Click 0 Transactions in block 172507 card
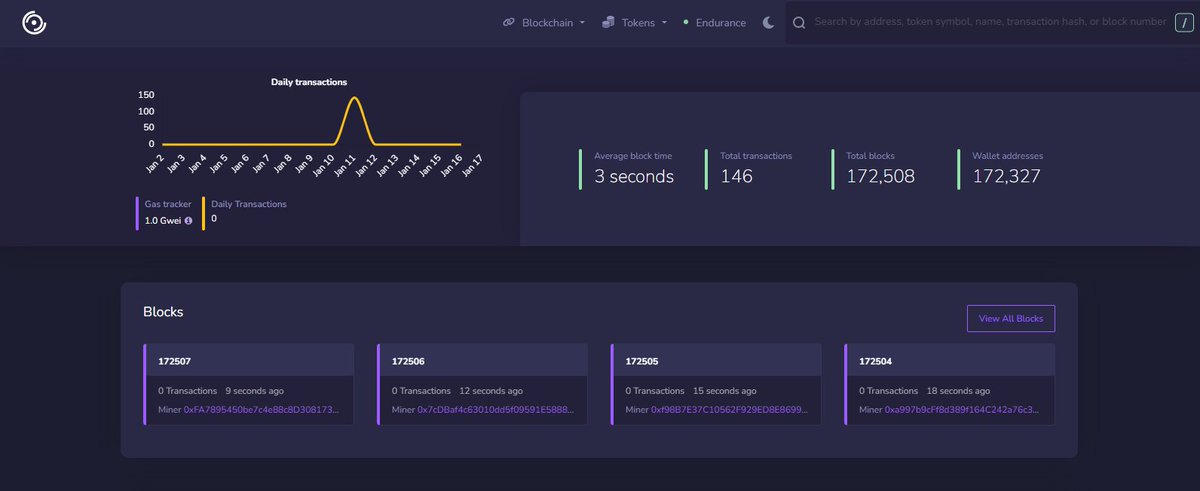 pos(187,391)
